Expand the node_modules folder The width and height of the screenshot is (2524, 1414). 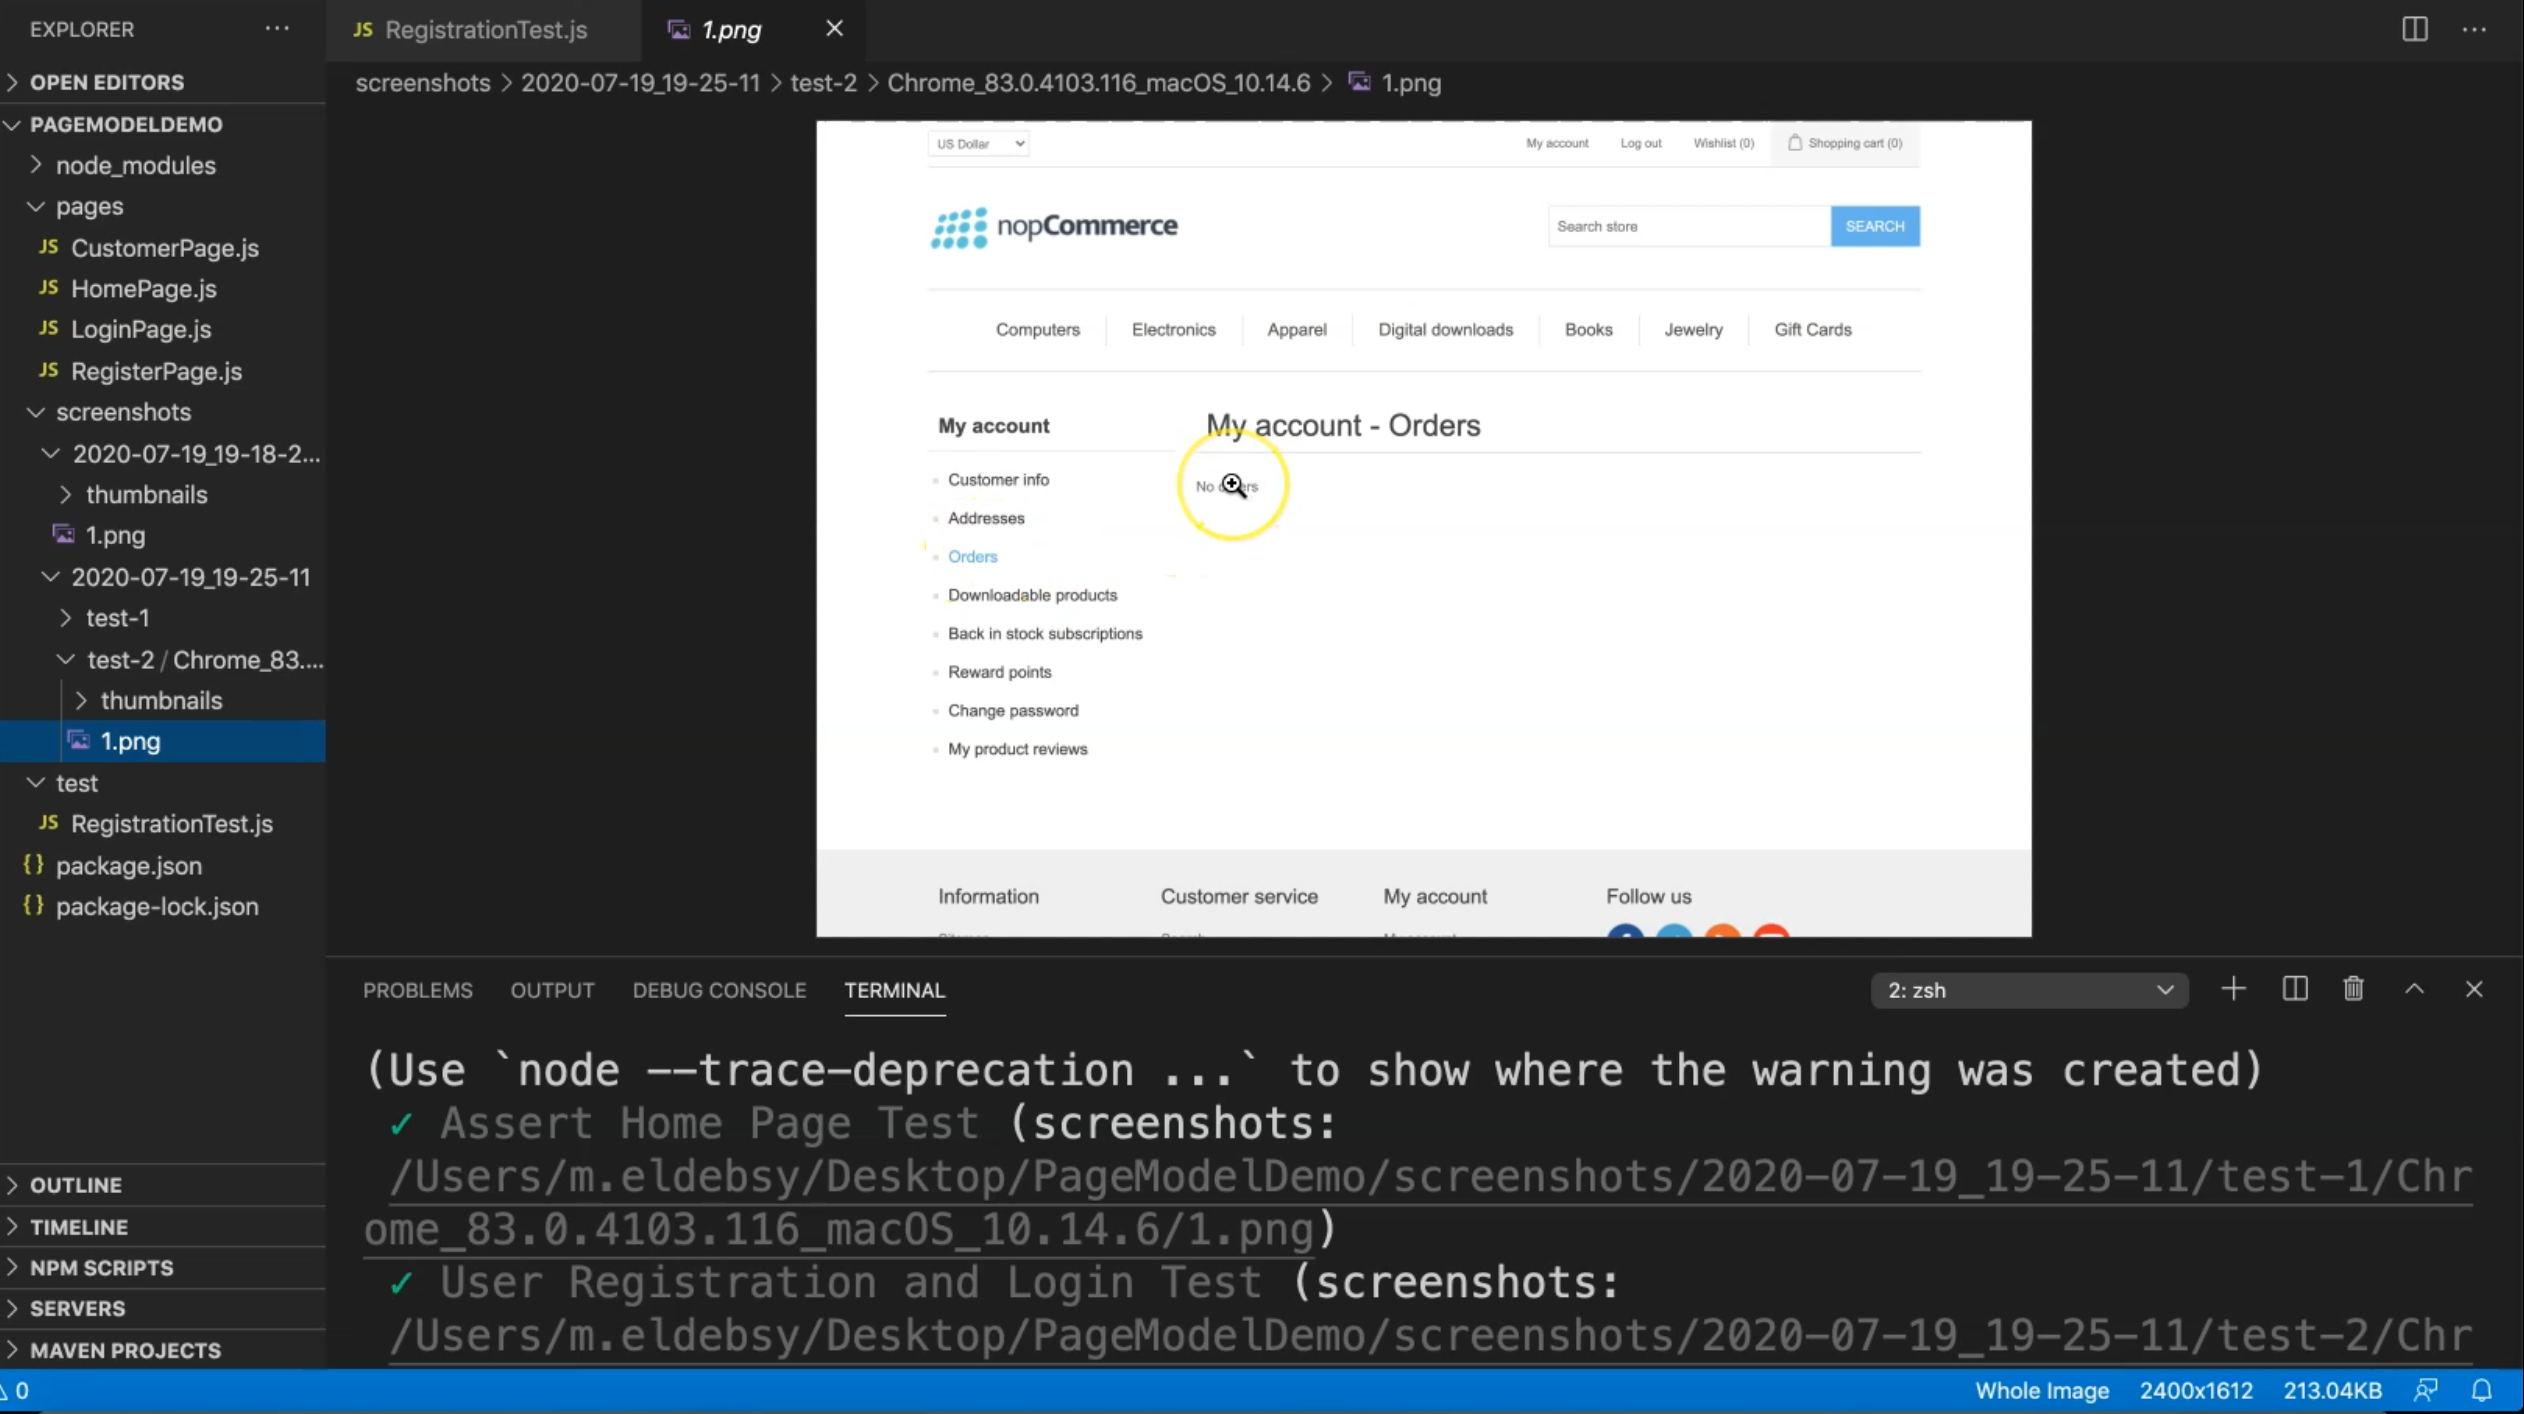pos(135,165)
